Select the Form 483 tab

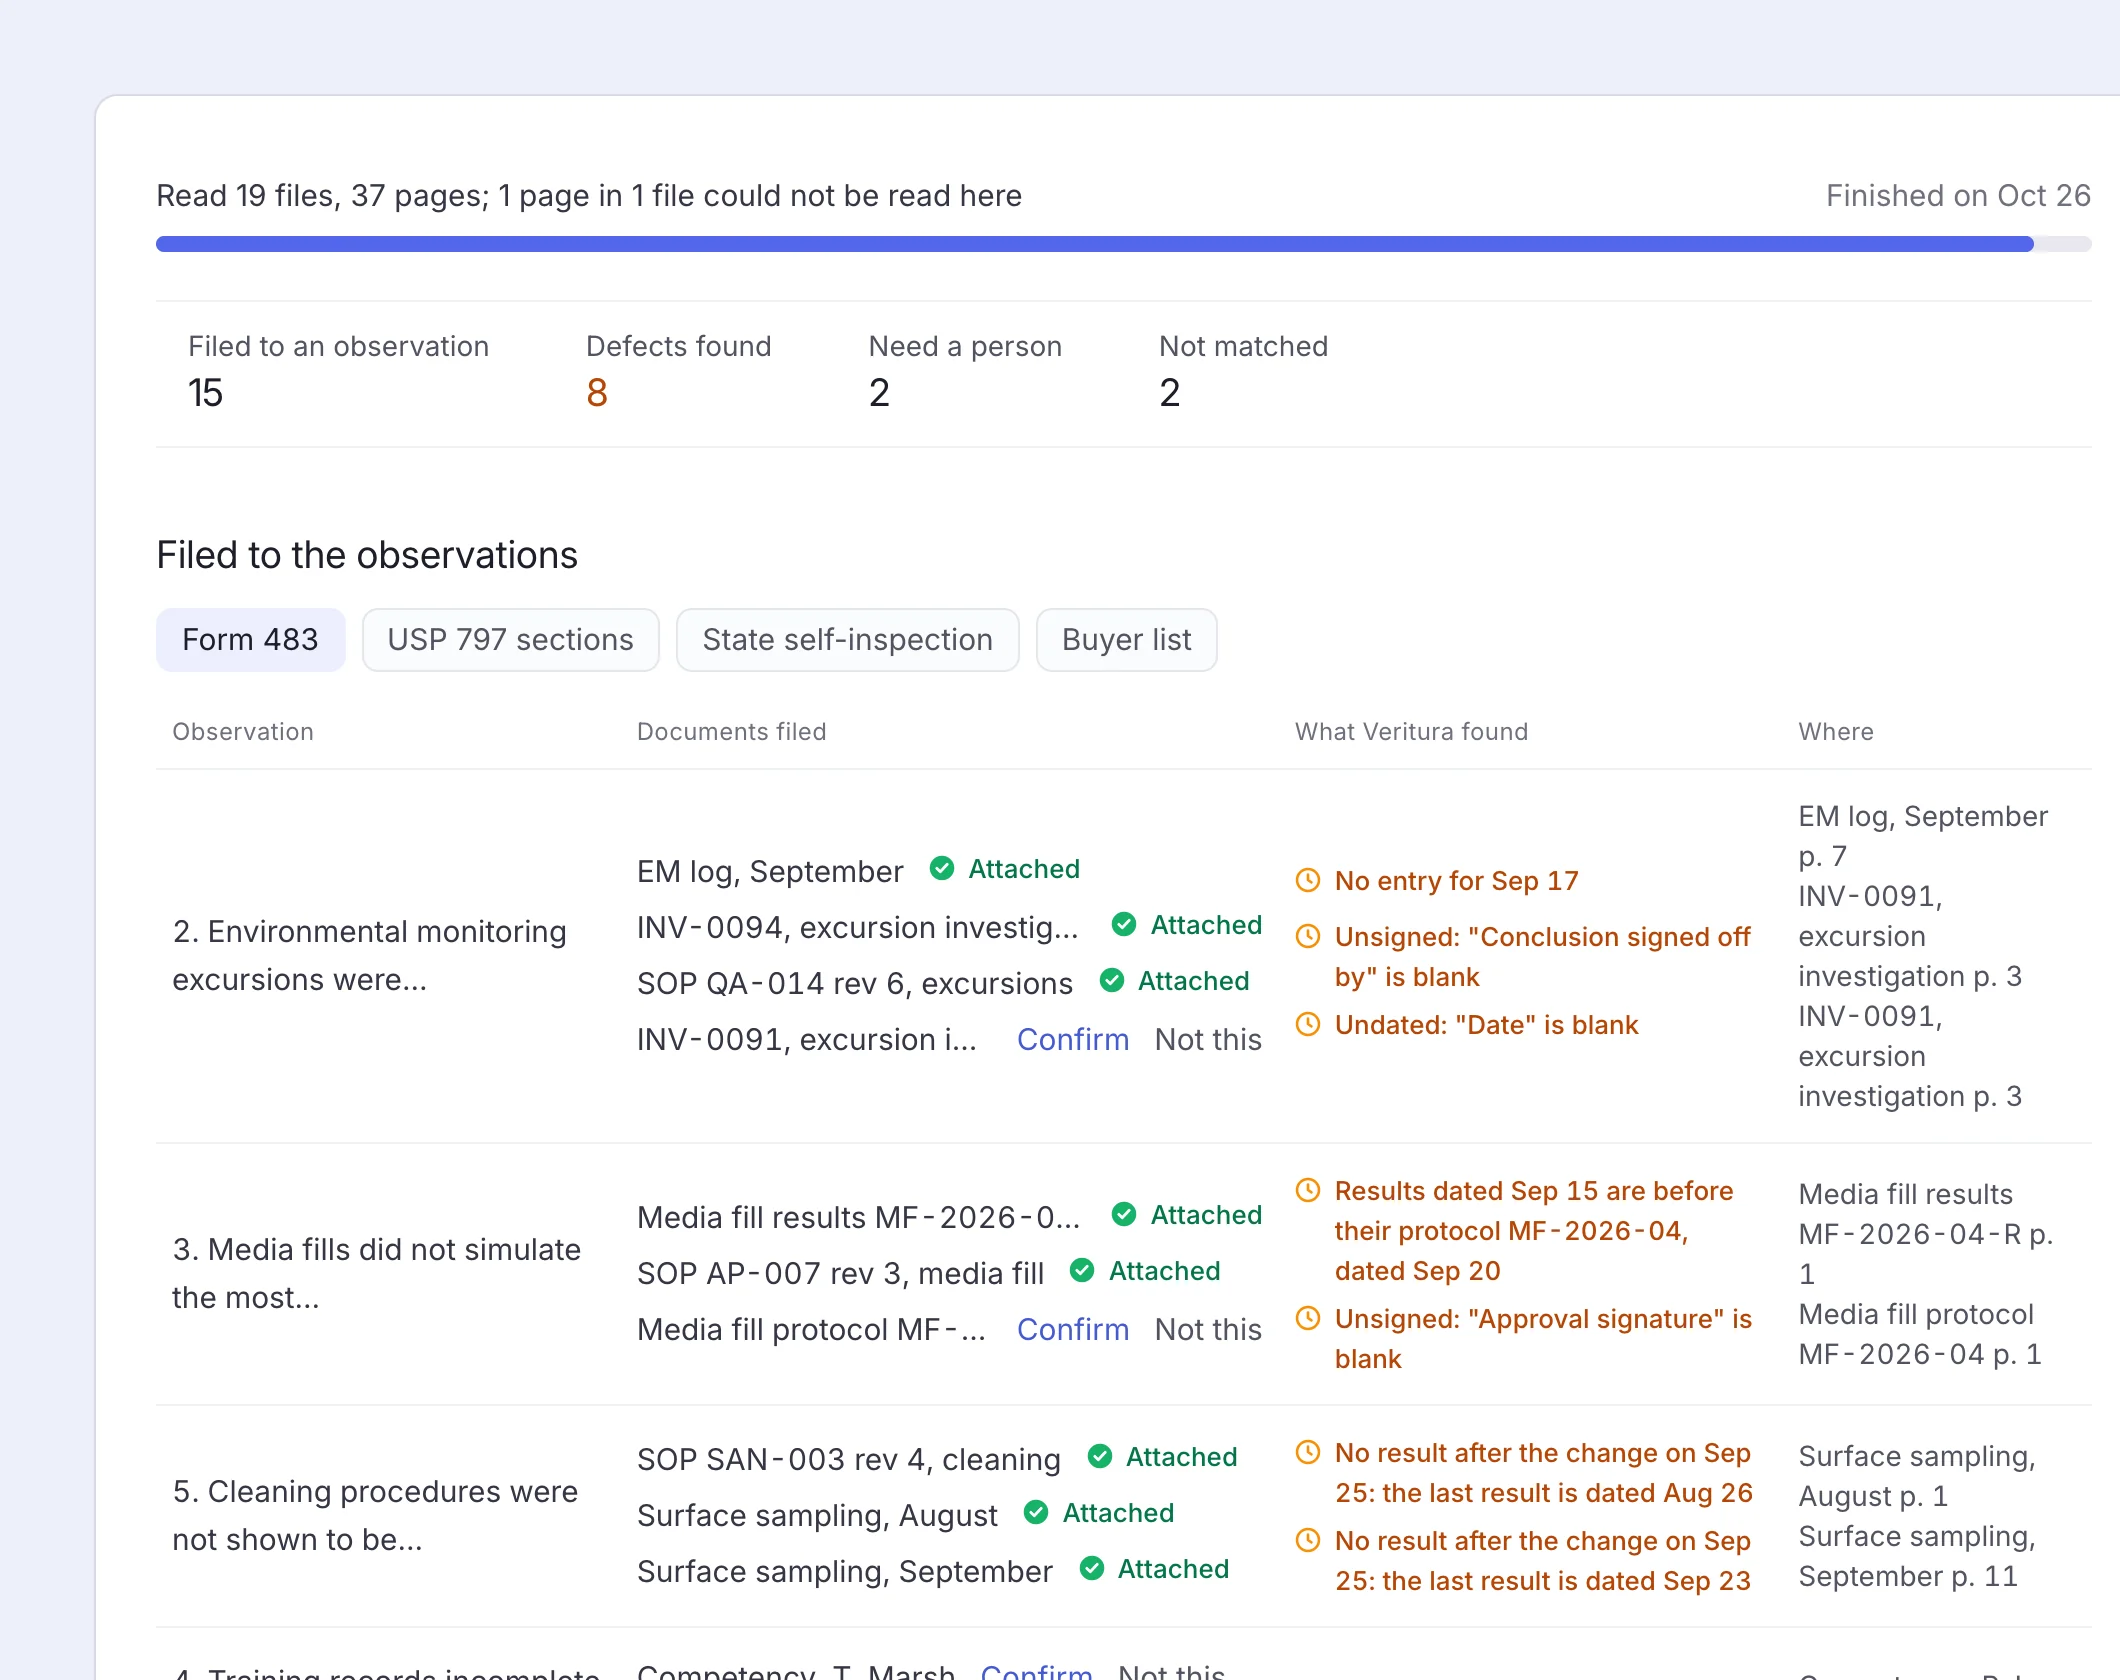(x=250, y=640)
